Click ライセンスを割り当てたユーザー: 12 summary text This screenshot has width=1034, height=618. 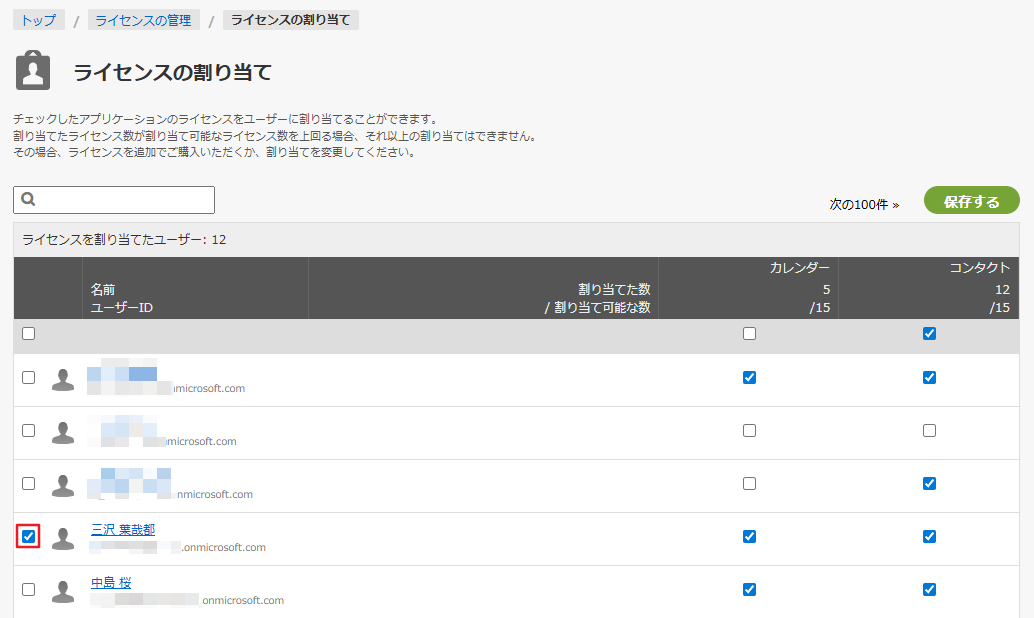(x=124, y=239)
